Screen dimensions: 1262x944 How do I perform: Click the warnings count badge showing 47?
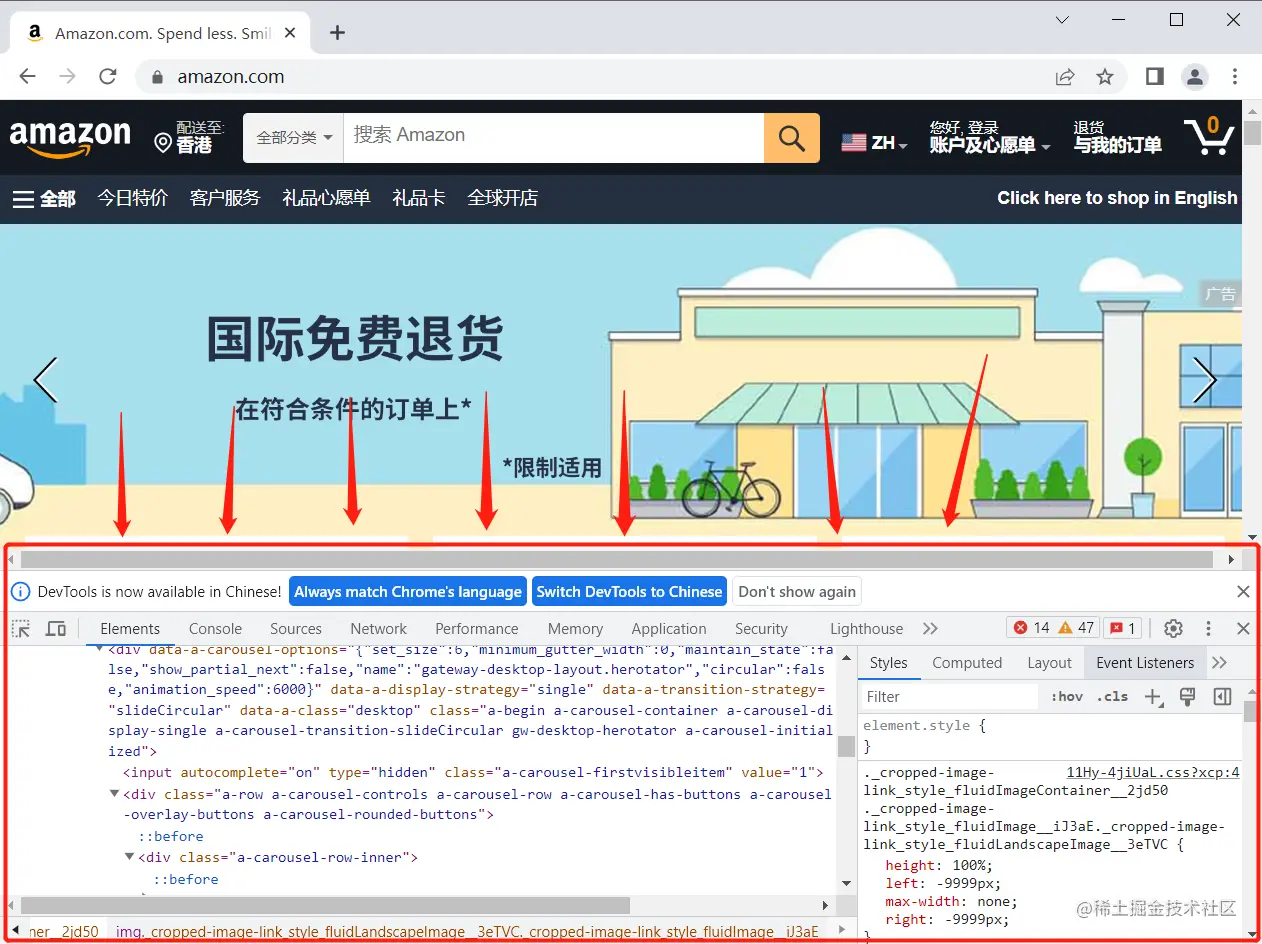(x=1076, y=628)
